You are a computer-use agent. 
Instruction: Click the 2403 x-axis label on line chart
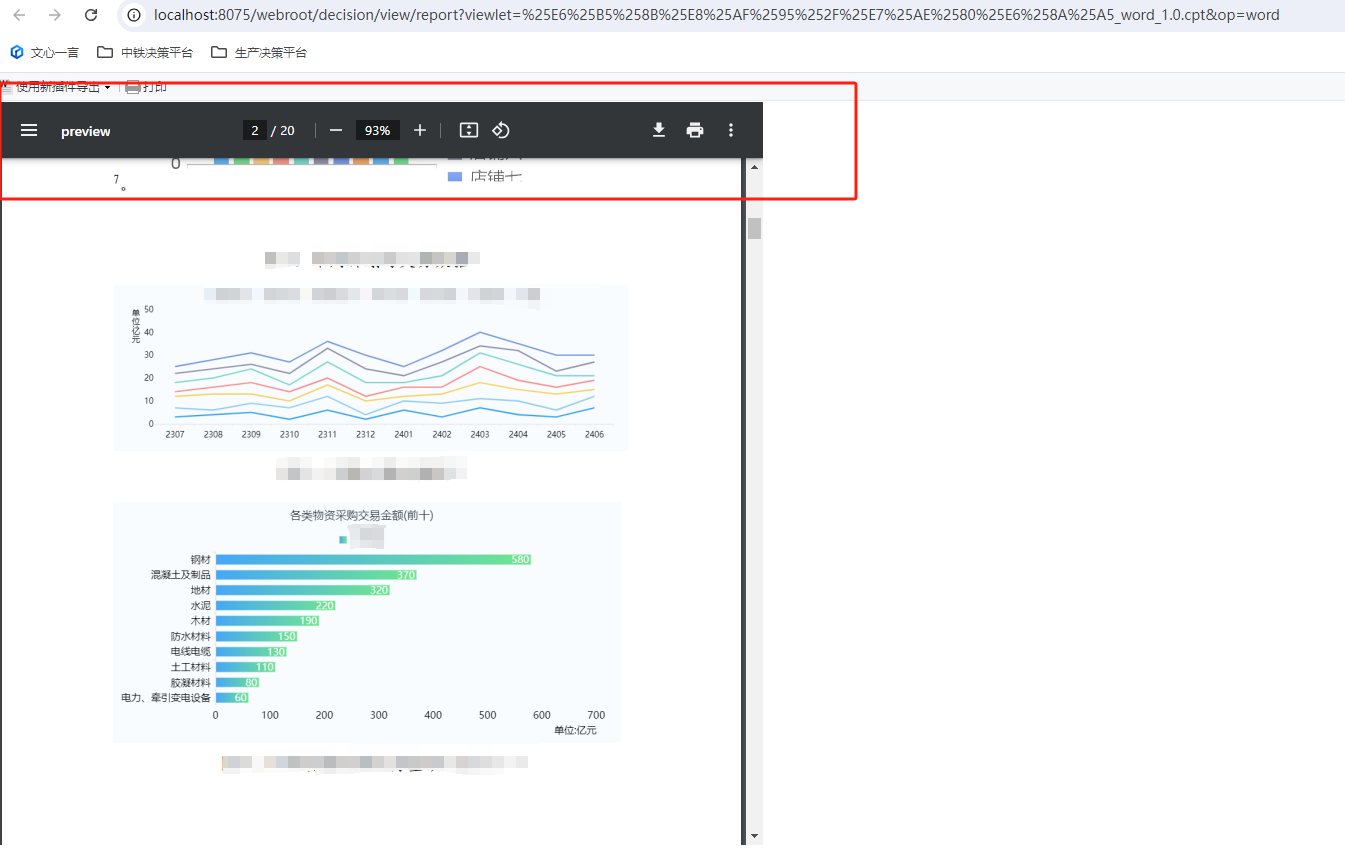480,435
